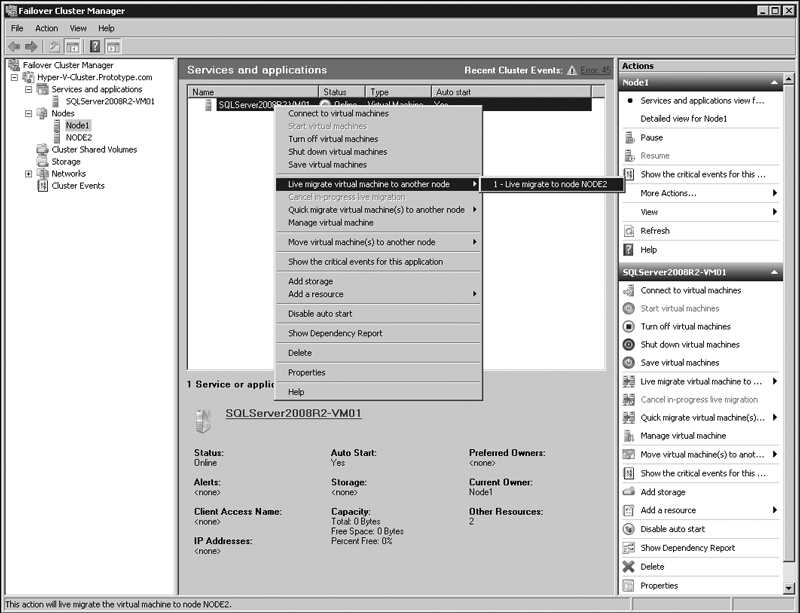Viewport: 800px width, 613px height.
Task: Expand Add a resource submenu in Actions pane
Action: 774,510
